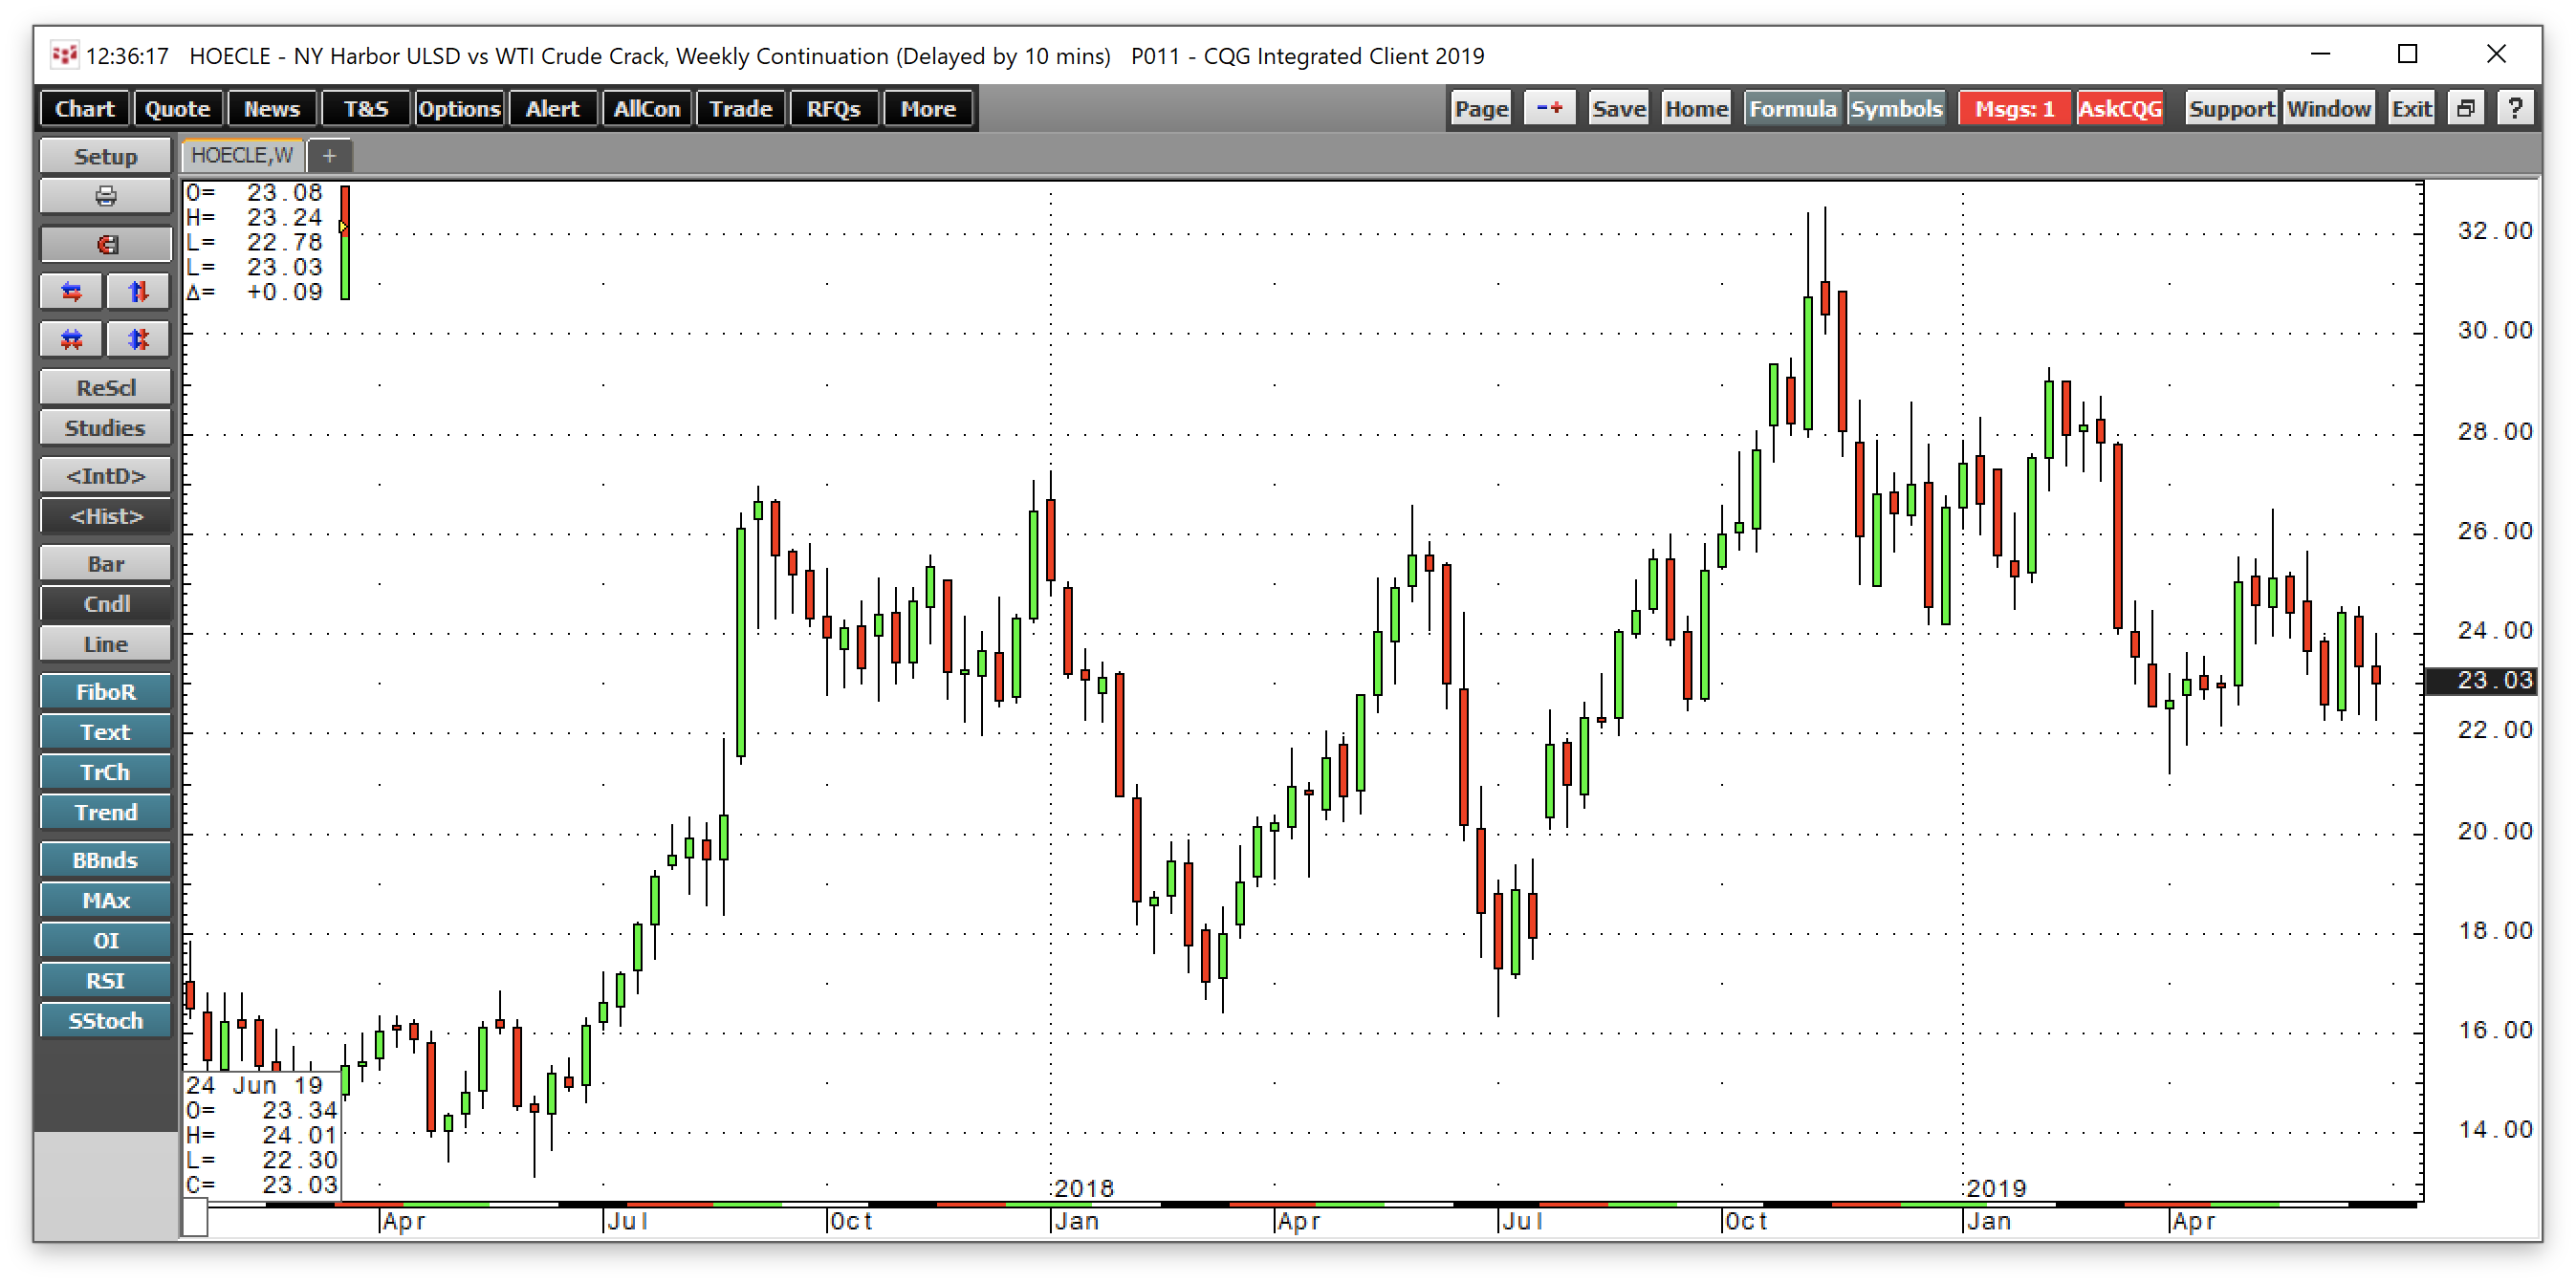
Task: Click the vertical expand-compress arrows icon
Action: click(138, 340)
